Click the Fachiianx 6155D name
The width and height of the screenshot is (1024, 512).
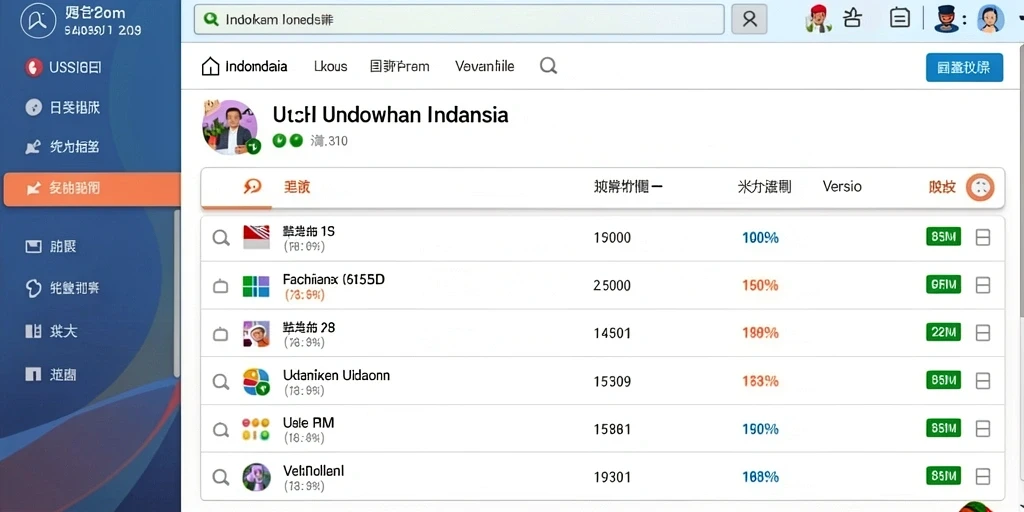(x=334, y=280)
